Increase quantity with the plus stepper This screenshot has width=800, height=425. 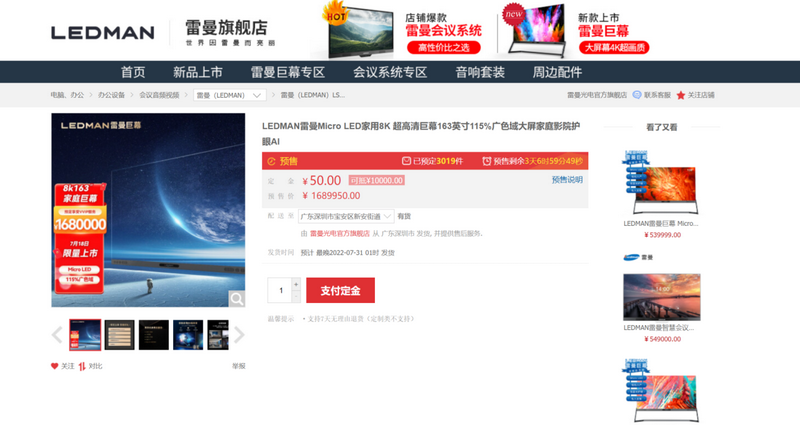pyautogui.click(x=296, y=284)
